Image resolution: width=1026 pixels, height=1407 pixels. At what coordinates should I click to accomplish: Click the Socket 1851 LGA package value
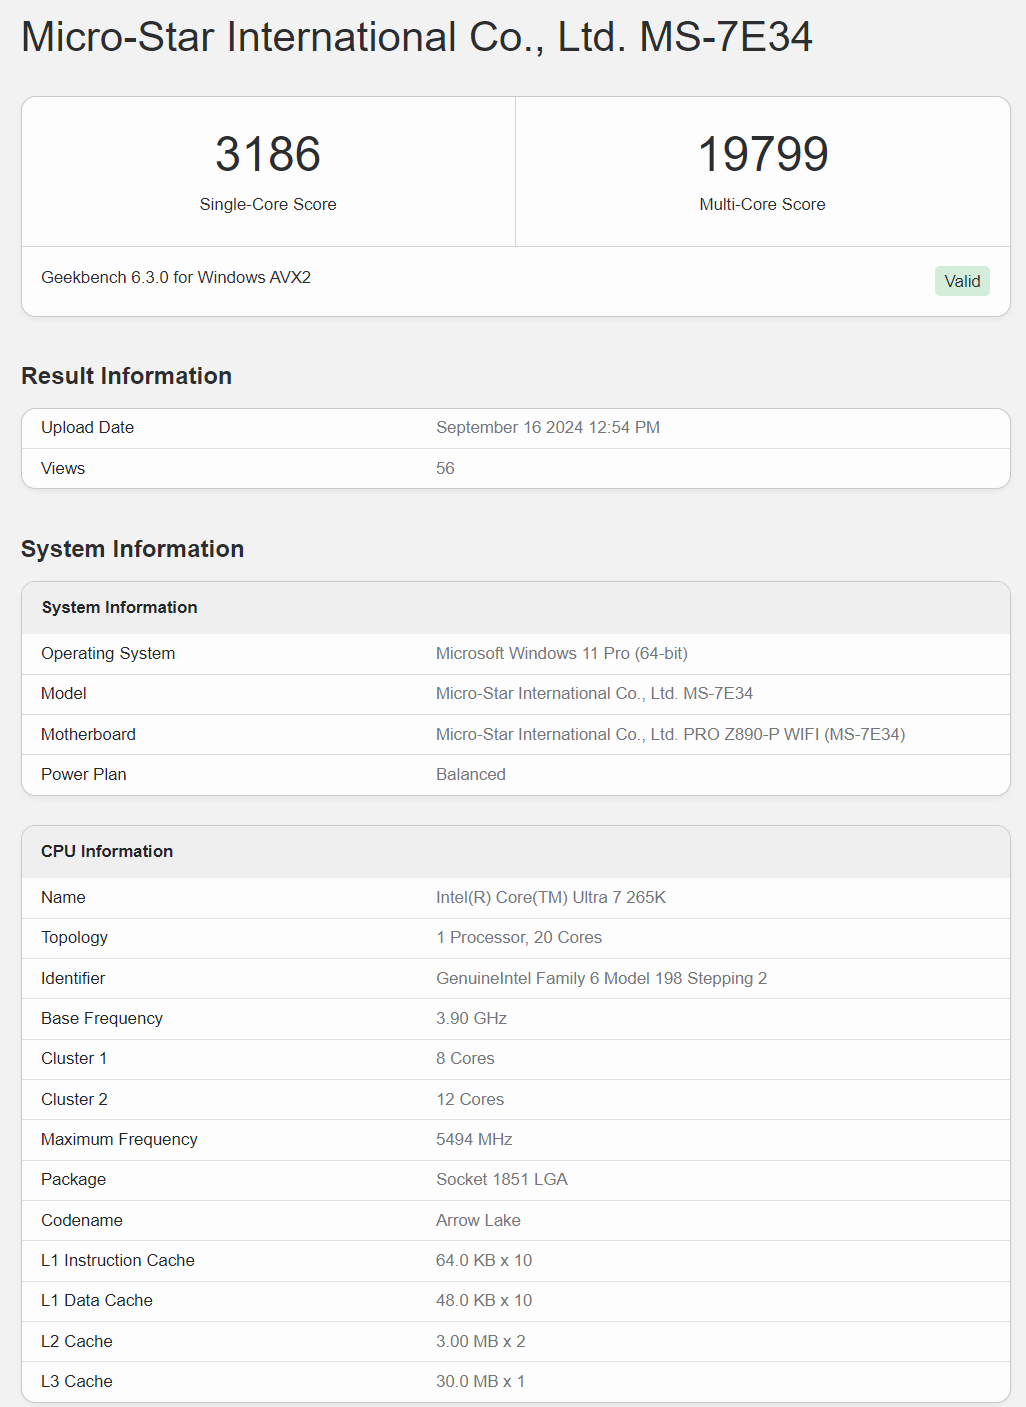(502, 1179)
